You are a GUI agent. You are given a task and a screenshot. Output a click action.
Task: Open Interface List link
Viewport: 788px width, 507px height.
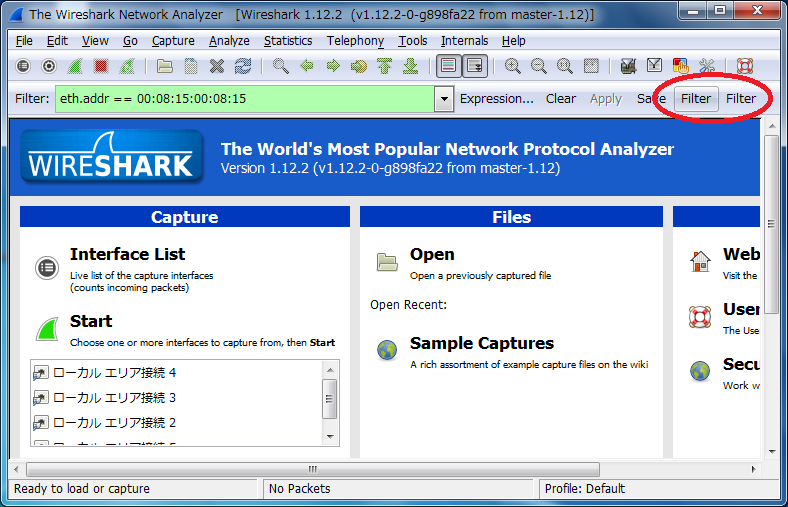(128, 254)
